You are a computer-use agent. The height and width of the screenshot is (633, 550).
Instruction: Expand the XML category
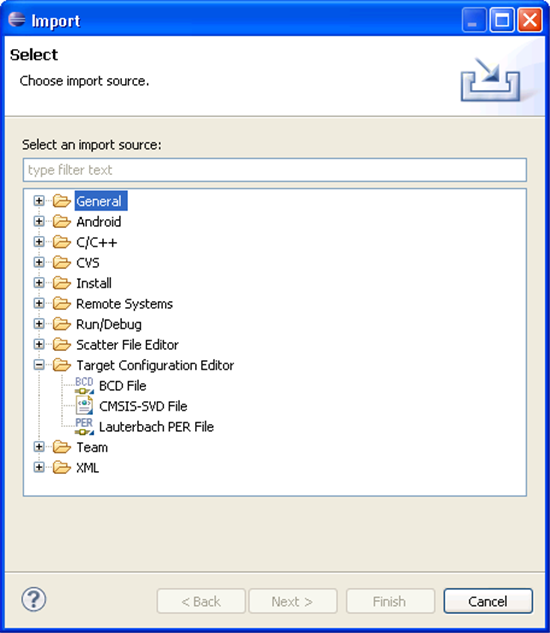coord(39,467)
